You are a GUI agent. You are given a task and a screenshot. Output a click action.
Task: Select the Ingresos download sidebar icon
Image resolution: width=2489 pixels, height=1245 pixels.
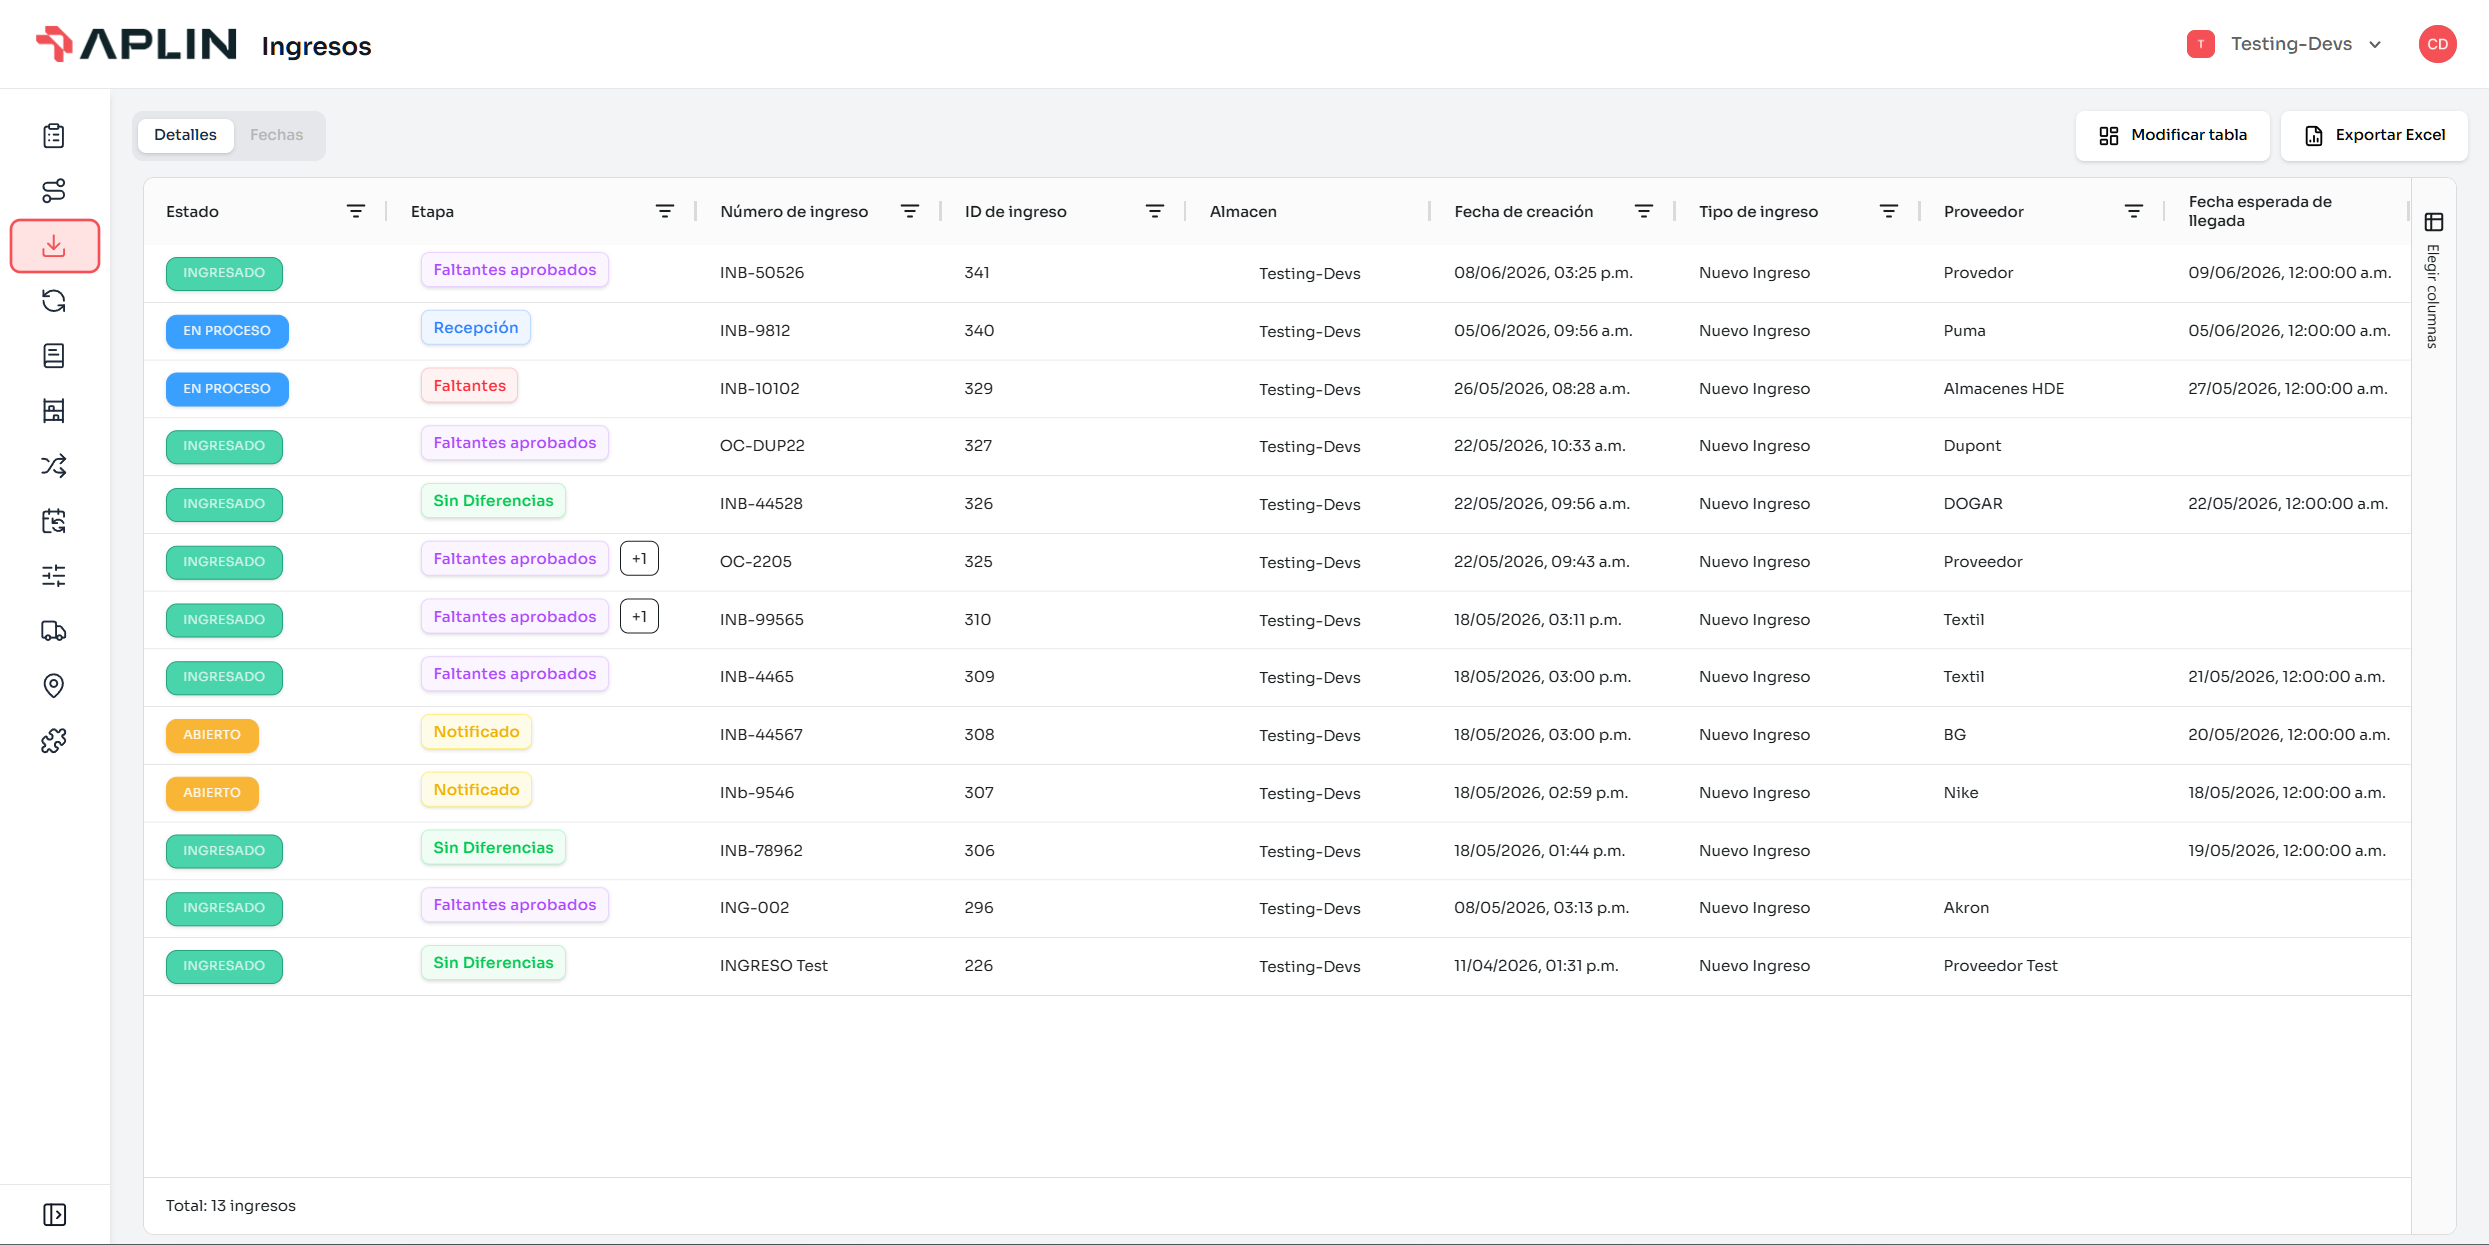[x=54, y=246]
